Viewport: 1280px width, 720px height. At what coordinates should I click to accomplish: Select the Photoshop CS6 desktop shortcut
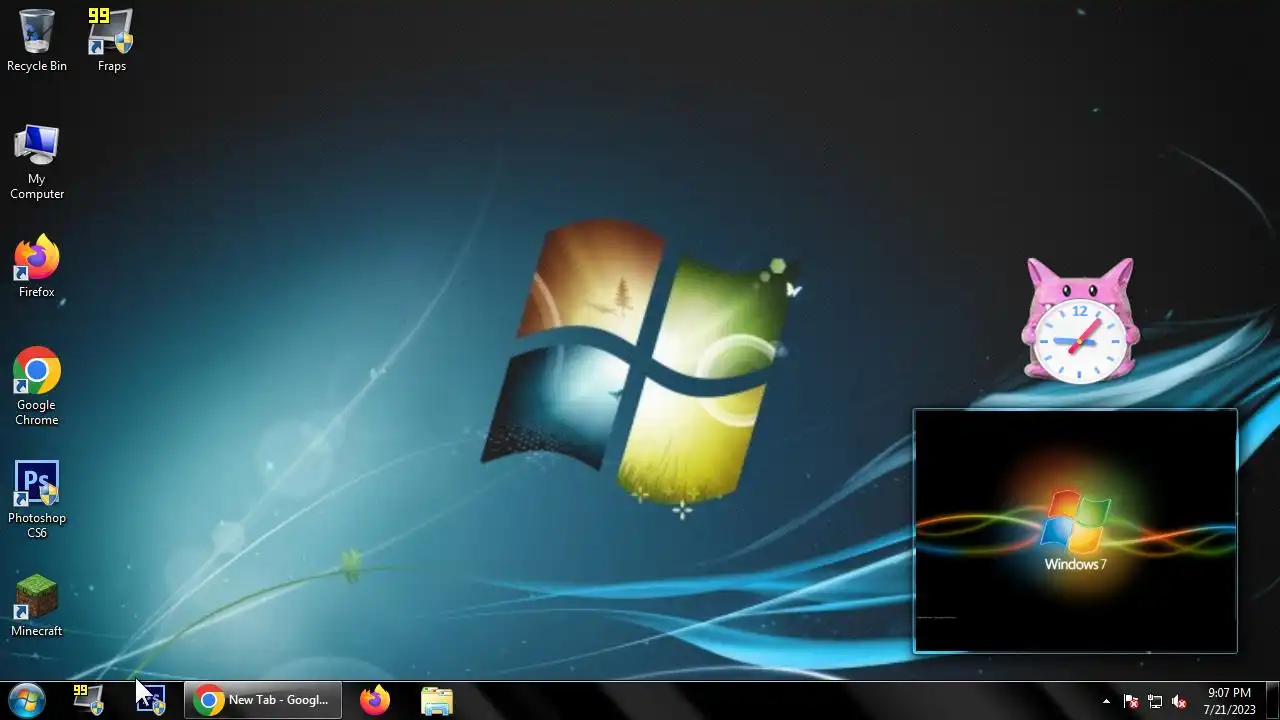(37, 499)
